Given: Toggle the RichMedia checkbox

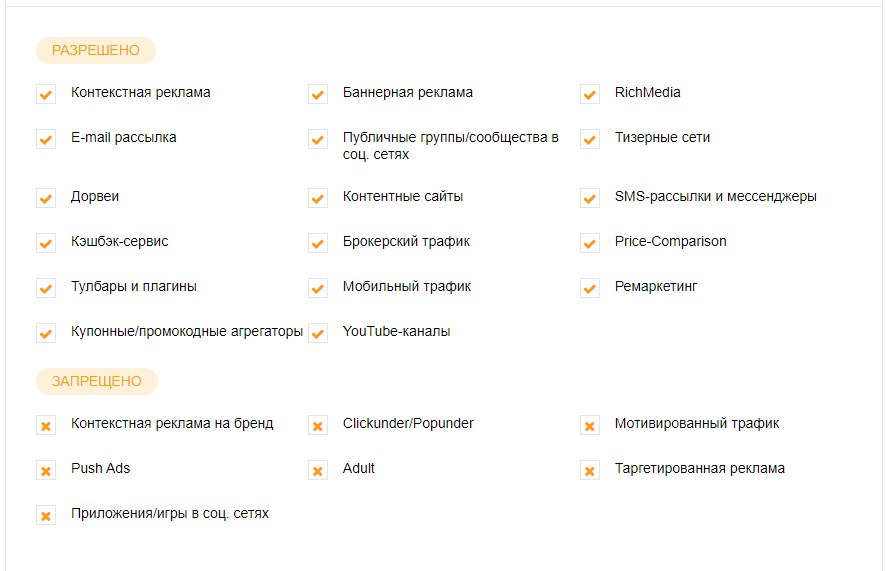Looking at the screenshot, I should (x=590, y=94).
